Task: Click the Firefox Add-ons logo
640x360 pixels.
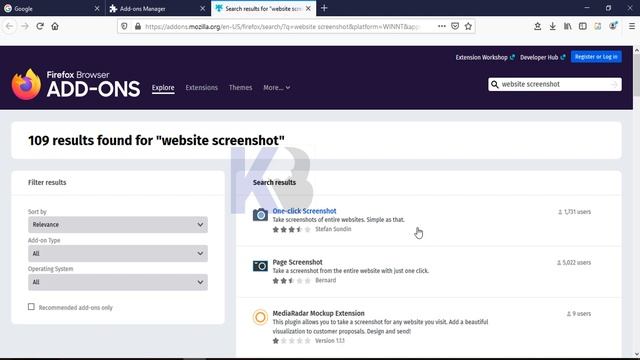Action: coord(76,84)
